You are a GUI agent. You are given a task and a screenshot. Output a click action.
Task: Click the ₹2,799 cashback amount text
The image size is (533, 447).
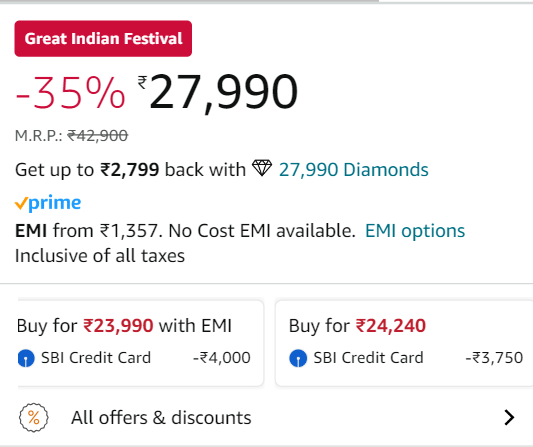(x=130, y=170)
